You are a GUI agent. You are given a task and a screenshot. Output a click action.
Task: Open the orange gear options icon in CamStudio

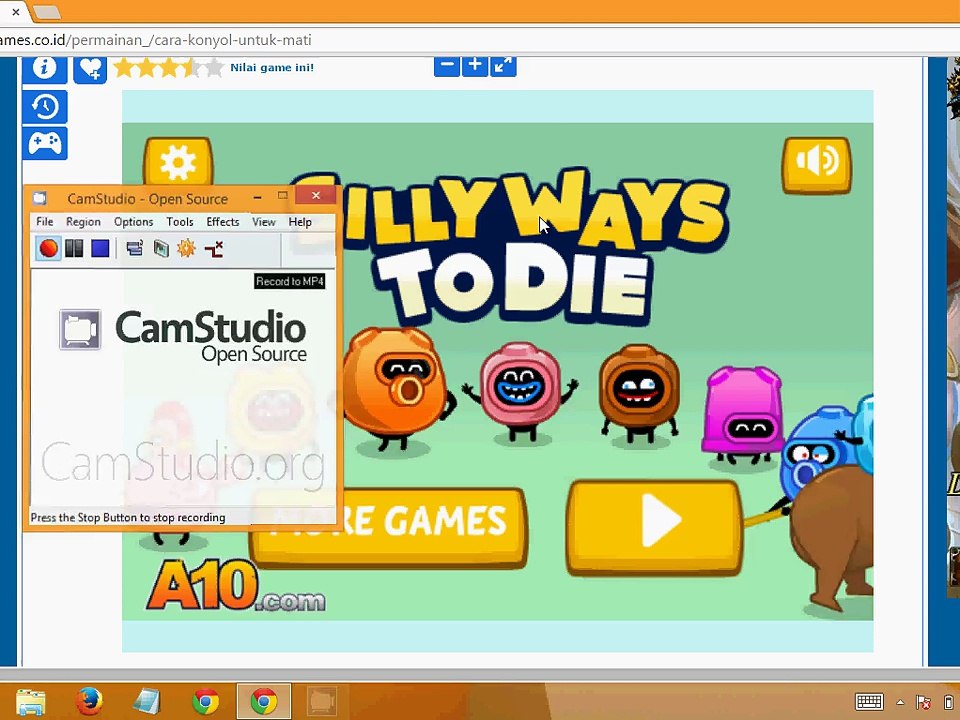[186, 248]
